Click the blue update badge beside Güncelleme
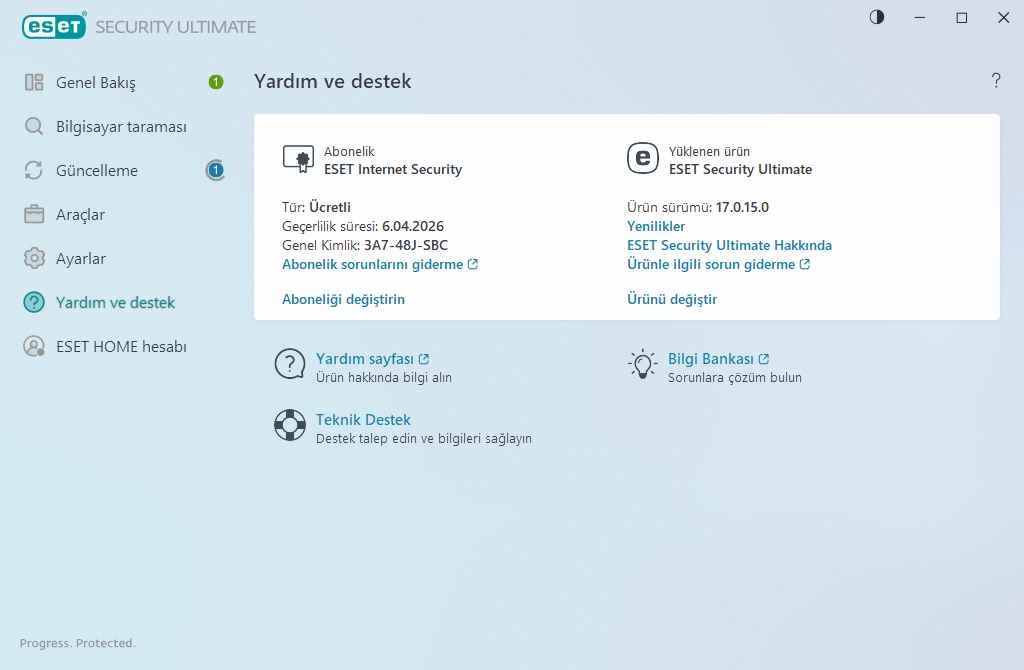This screenshot has height=670, width=1024. coord(216,170)
